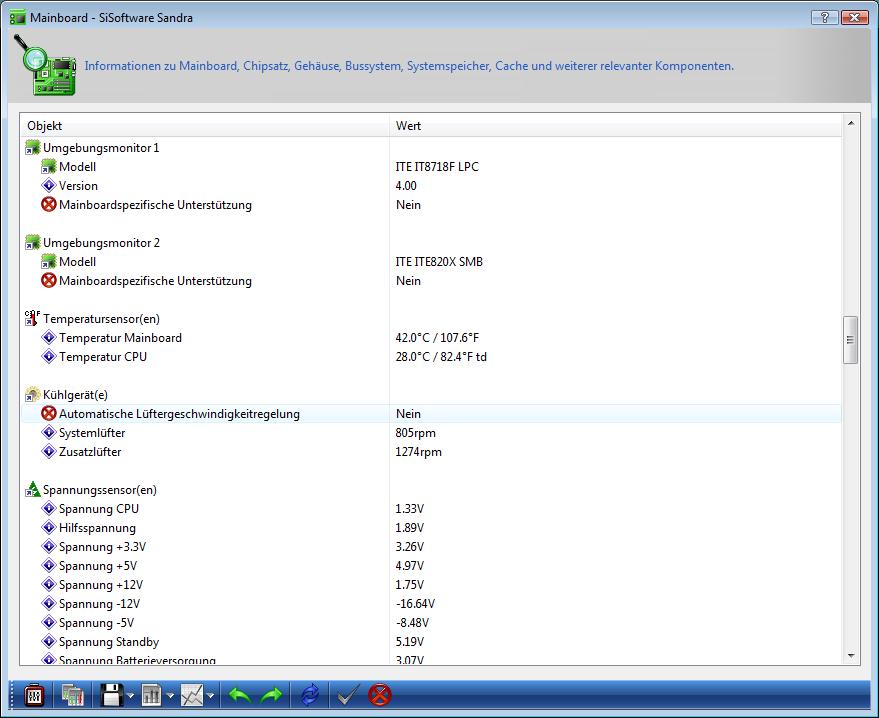Click the line graph icon in toolbar
Viewport: 879px width, 718px height.
pos(192,695)
